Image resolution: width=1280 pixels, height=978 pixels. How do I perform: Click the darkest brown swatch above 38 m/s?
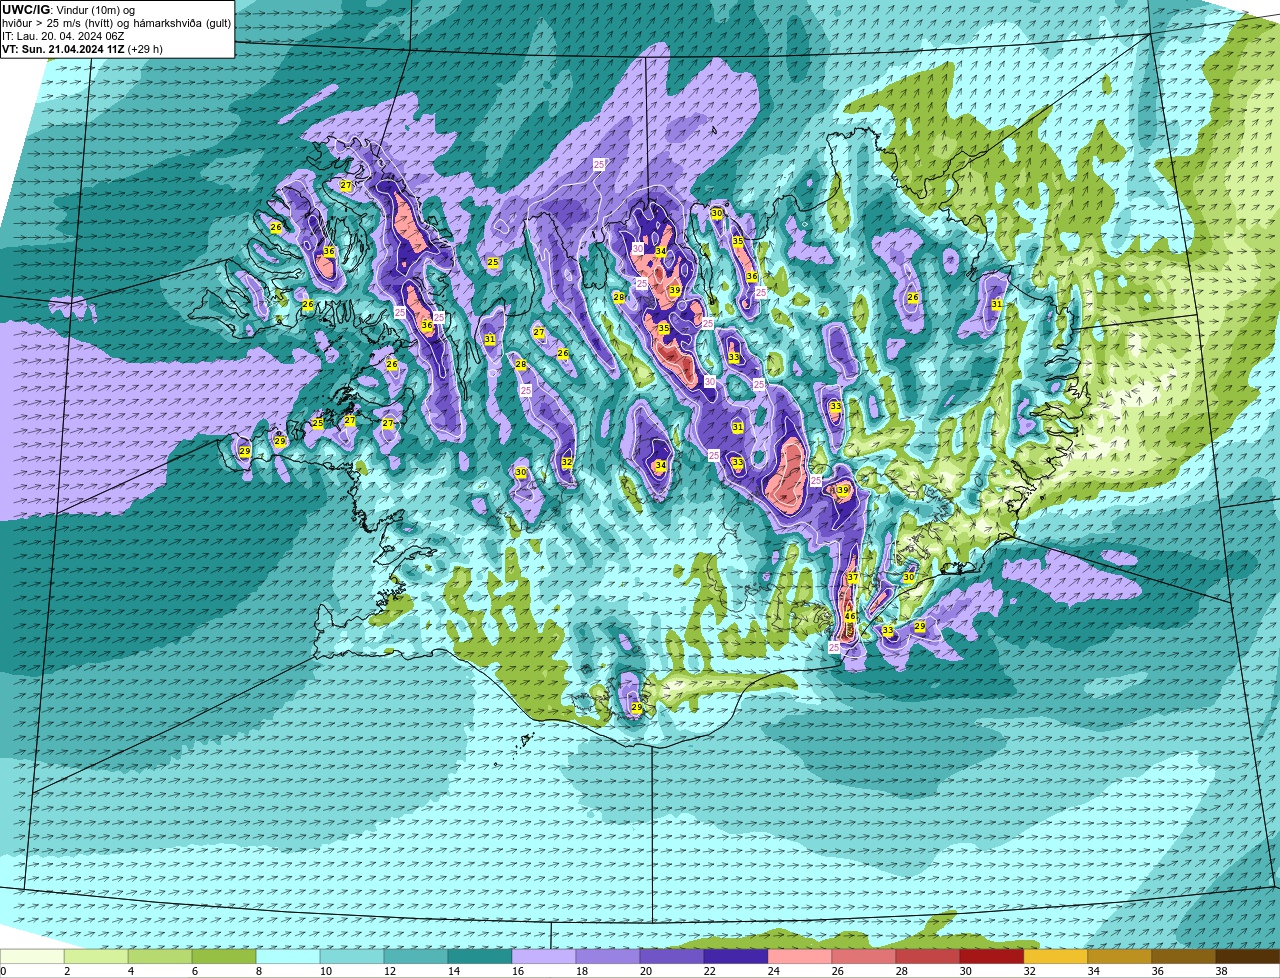click(1248, 956)
